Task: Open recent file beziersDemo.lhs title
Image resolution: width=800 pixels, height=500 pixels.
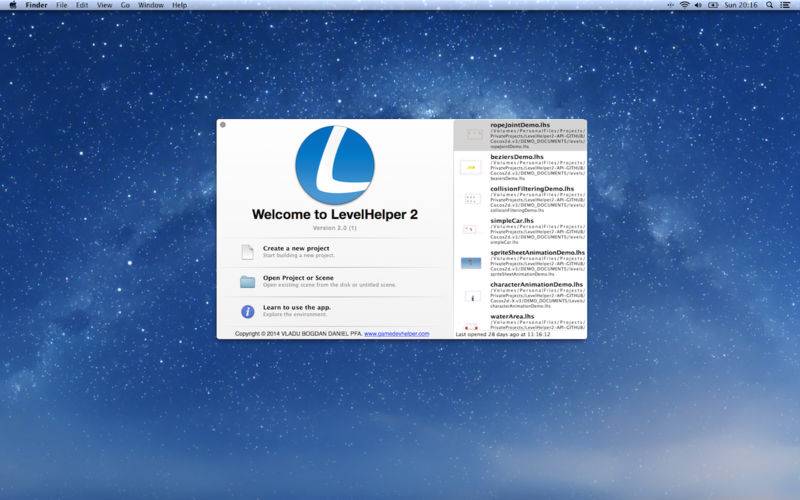Action: [517, 157]
